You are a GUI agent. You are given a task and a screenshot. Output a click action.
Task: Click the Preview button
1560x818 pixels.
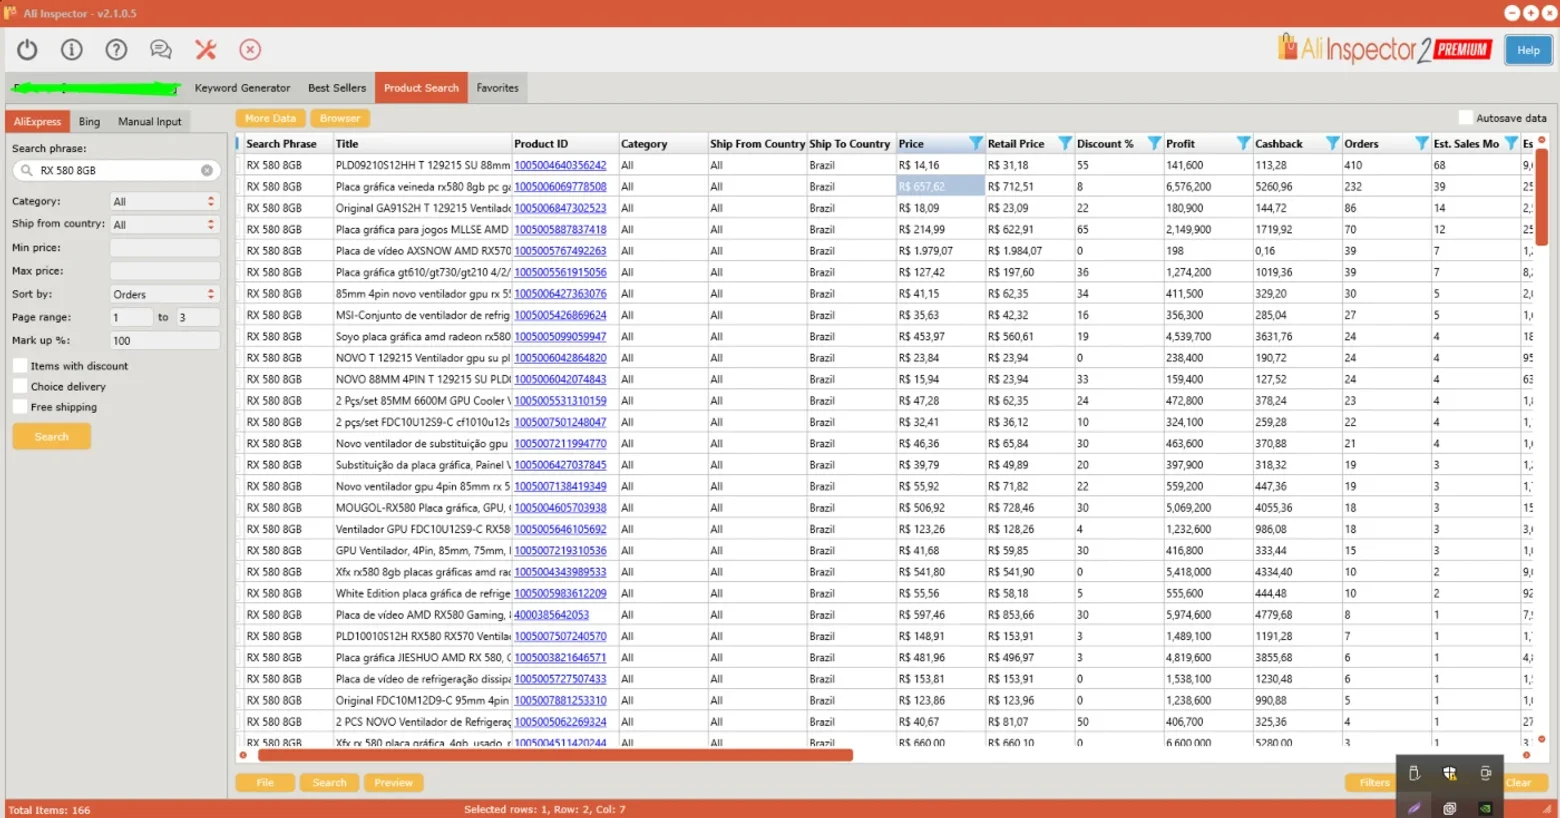(x=393, y=783)
